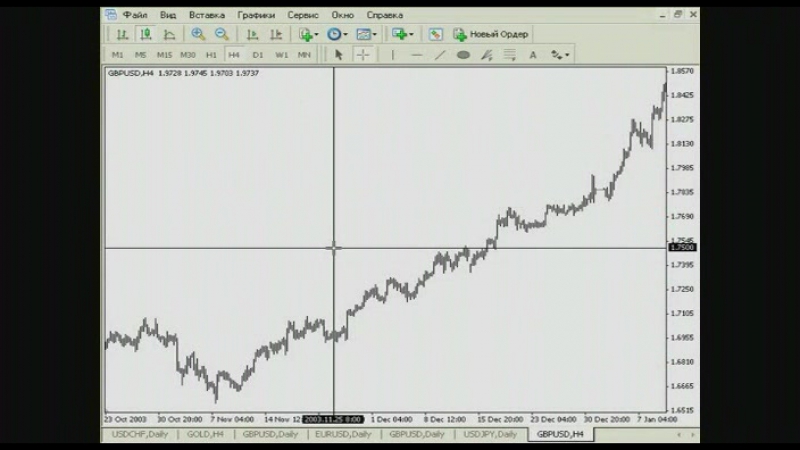
Task: Click the 1.7500 price label on axis
Action: pyautogui.click(x=683, y=247)
